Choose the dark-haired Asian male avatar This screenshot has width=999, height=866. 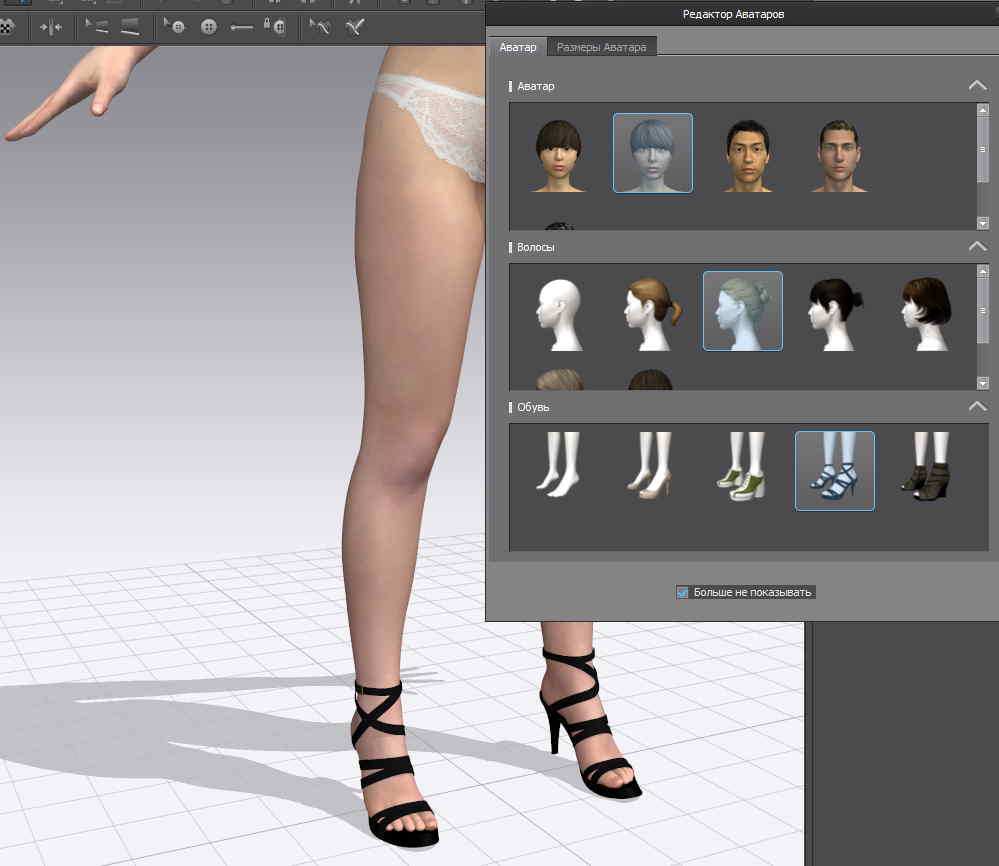(747, 155)
